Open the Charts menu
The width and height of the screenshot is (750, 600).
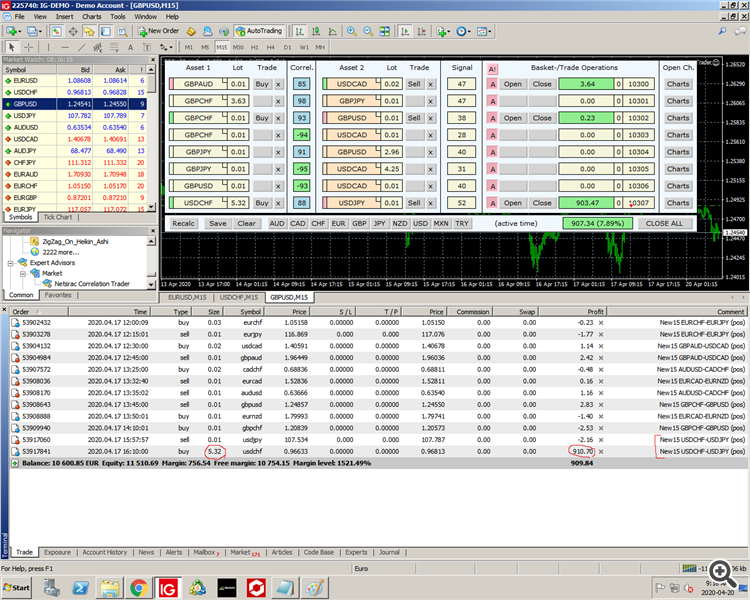[x=91, y=17]
